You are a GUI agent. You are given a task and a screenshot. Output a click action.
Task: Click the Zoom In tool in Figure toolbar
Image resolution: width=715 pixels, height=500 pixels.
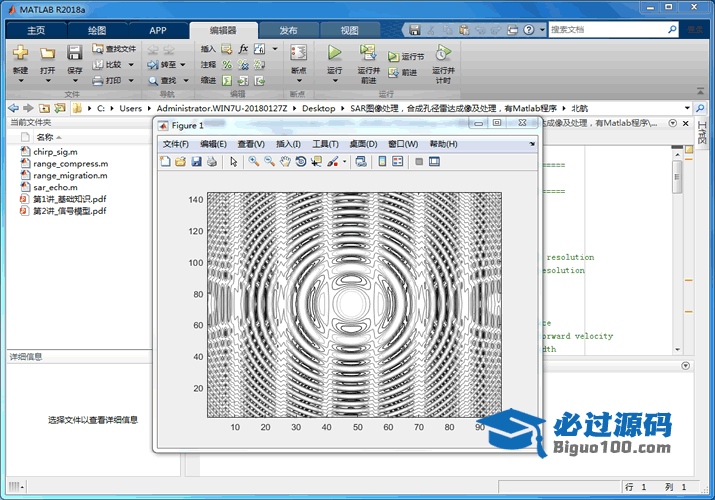pyautogui.click(x=254, y=161)
